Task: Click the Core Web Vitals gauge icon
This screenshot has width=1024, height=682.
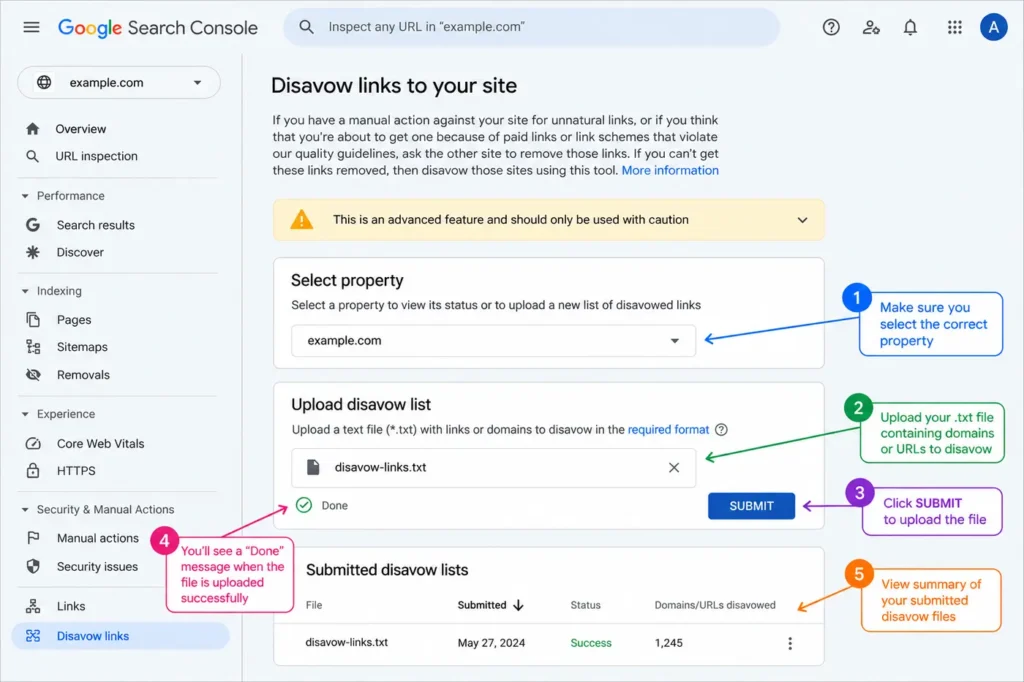Action: (33, 444)
